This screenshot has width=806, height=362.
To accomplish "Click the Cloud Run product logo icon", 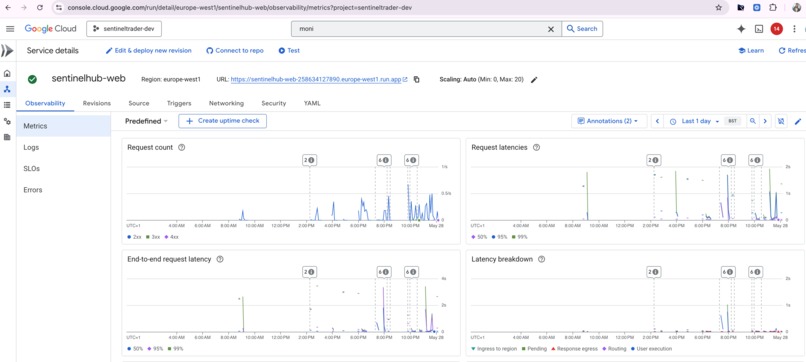I will [7, 50].
